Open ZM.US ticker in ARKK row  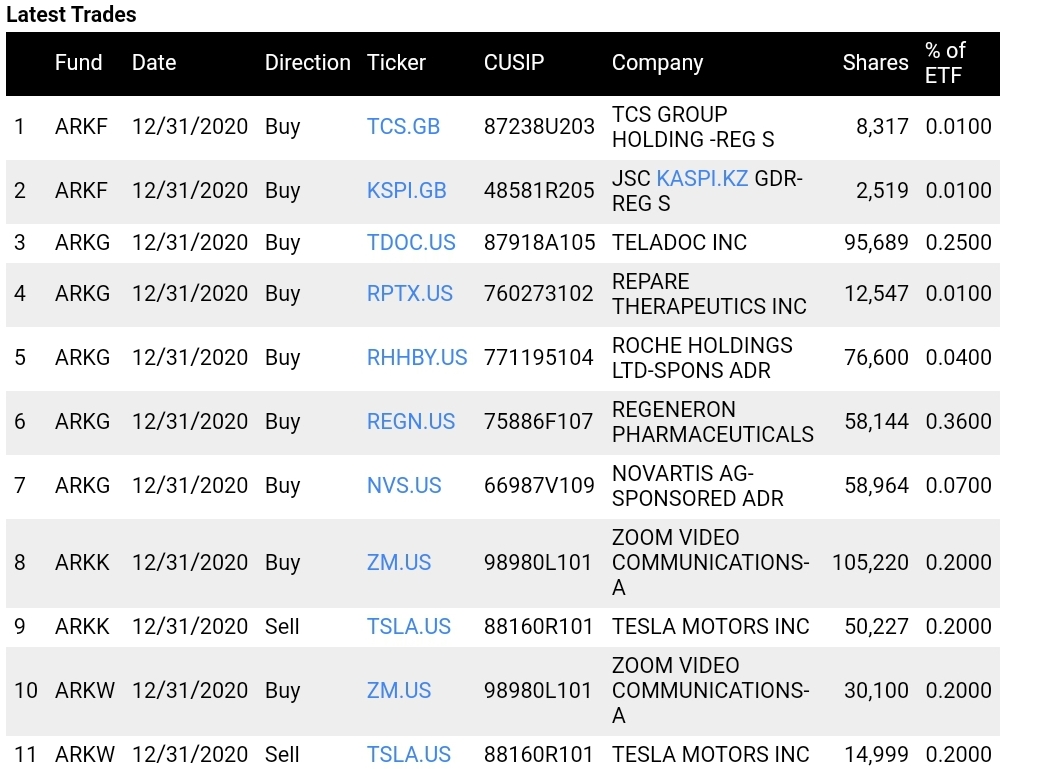pos(399,563)
